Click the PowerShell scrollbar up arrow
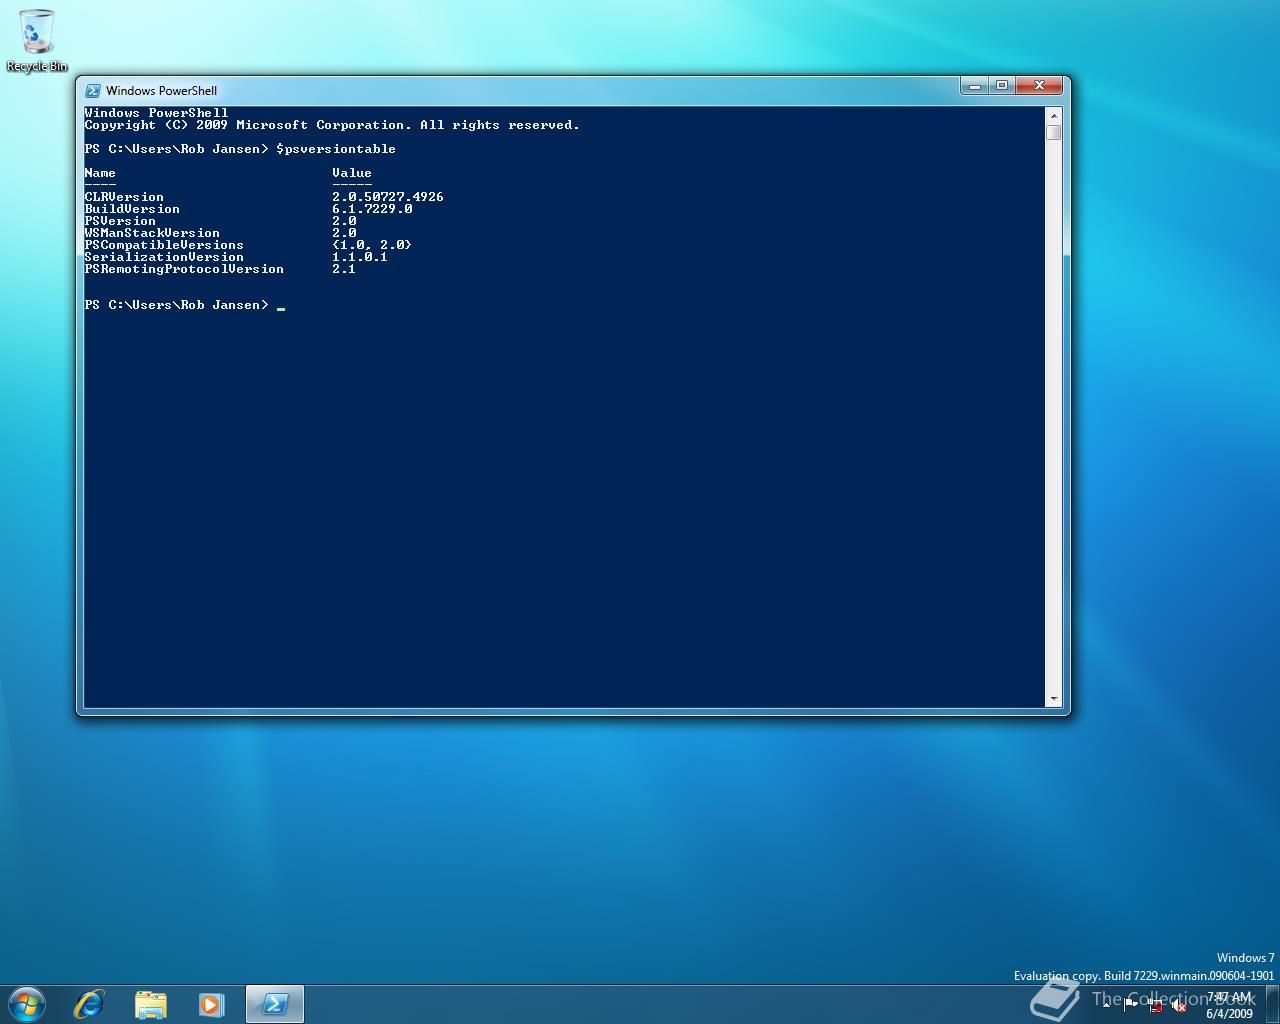 point(1053,116)
